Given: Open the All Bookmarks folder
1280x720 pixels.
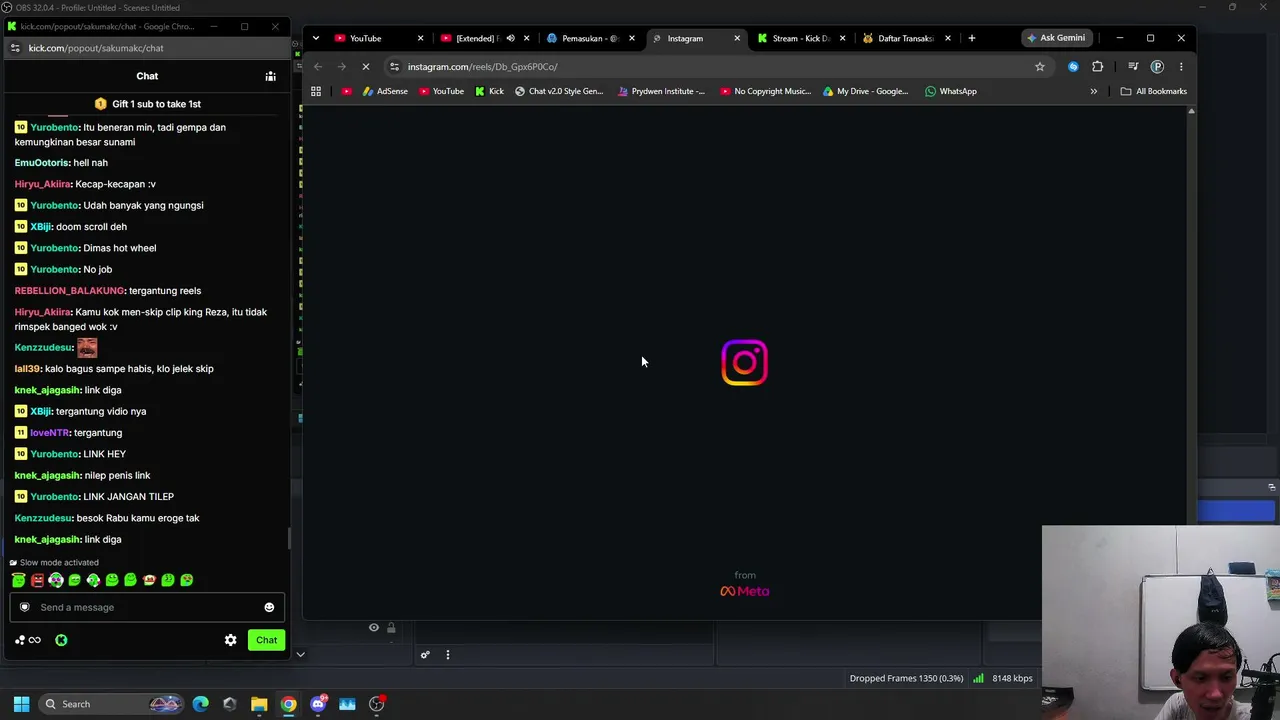Looking at the screenshot, I should click(1153, 91).
